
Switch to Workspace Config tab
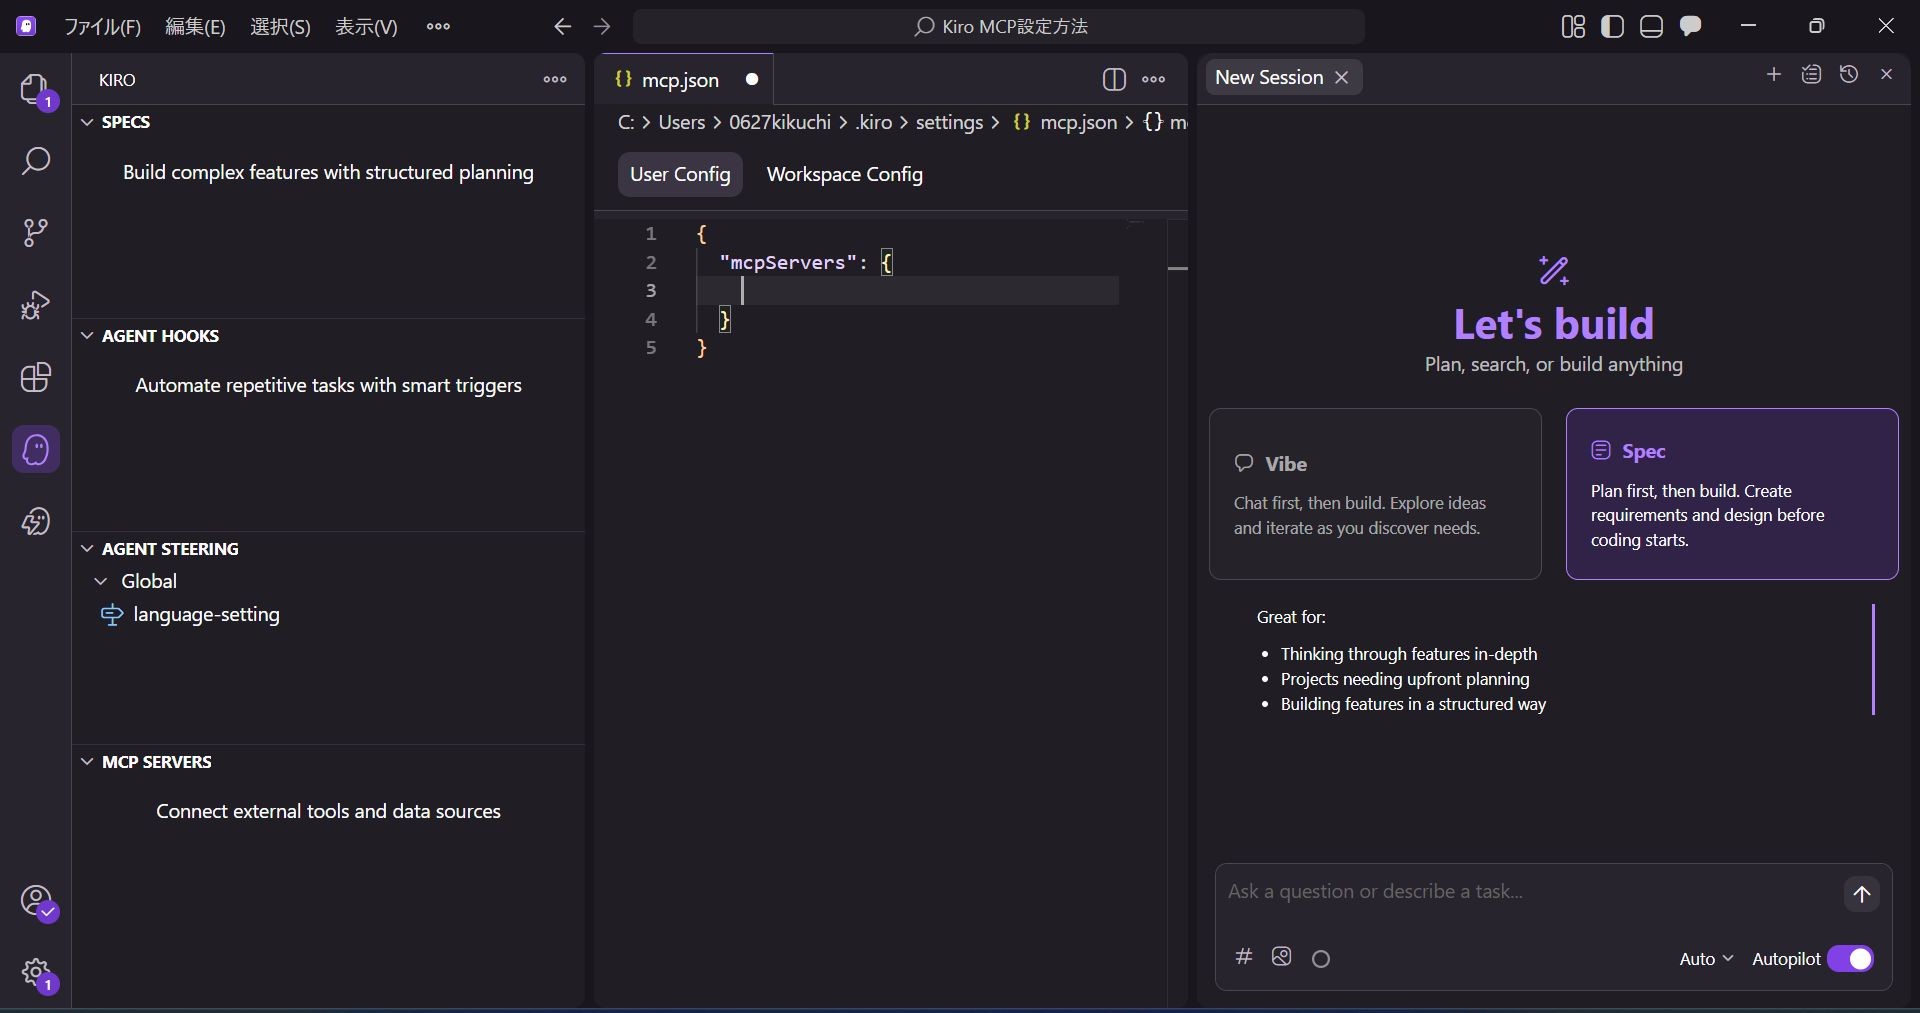tap(844, 175)
